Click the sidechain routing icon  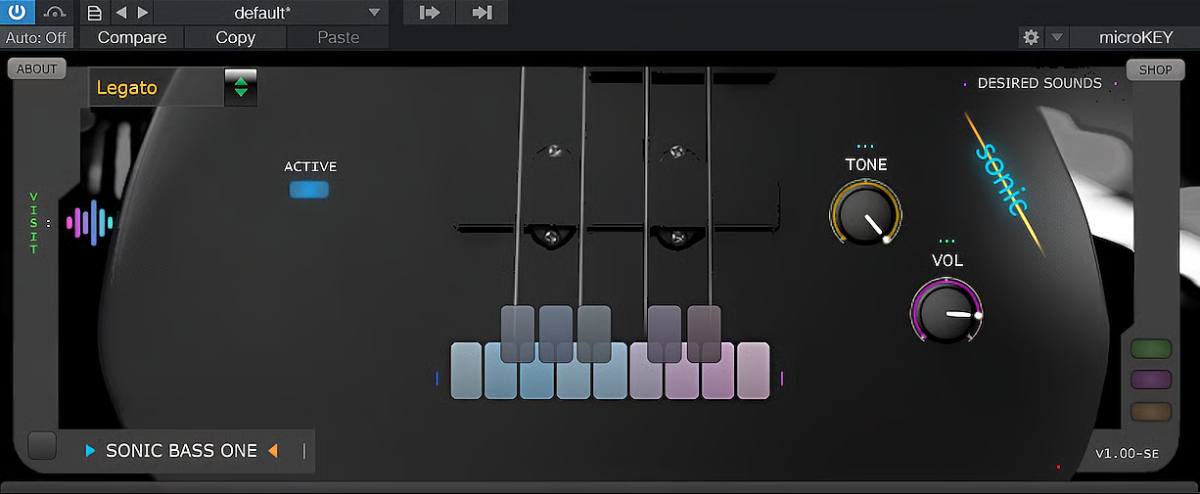pyautogui.click(x=56, y=13)
